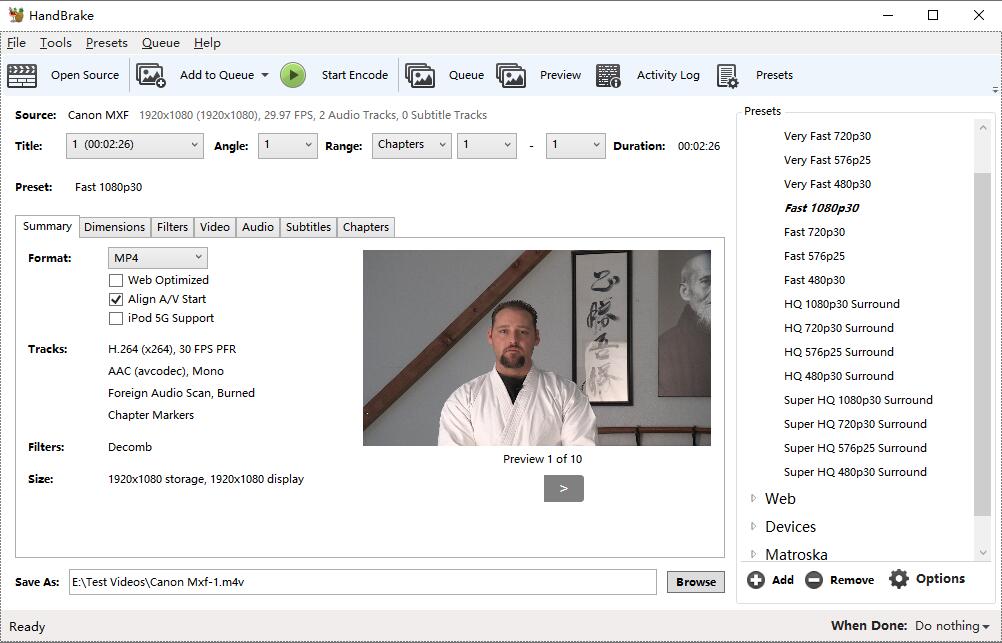This screenshot has height=643, width=1002.
Task: Enable the Web Optimized checkbox
Action: point(116,280)
